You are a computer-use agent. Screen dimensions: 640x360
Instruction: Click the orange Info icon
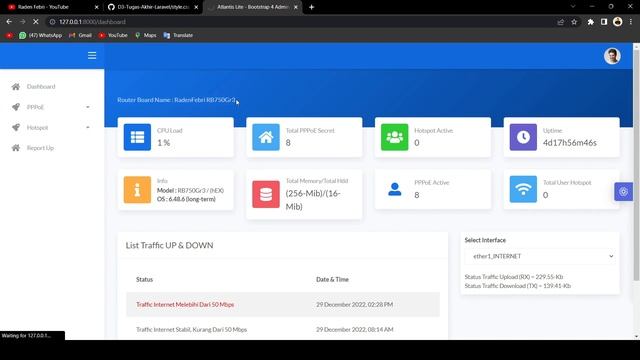[x=137, y=189]
